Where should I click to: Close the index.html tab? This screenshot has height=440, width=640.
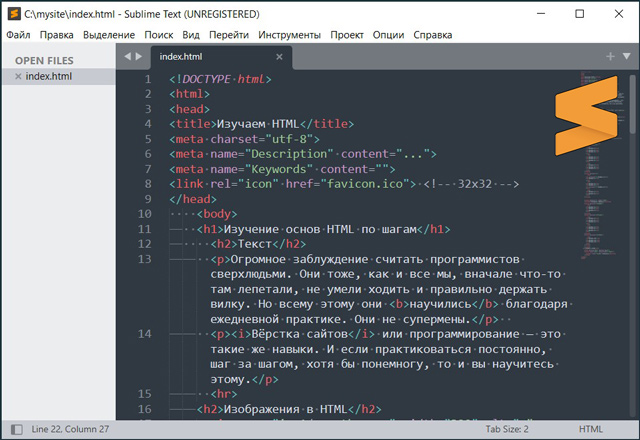[279, 57]
